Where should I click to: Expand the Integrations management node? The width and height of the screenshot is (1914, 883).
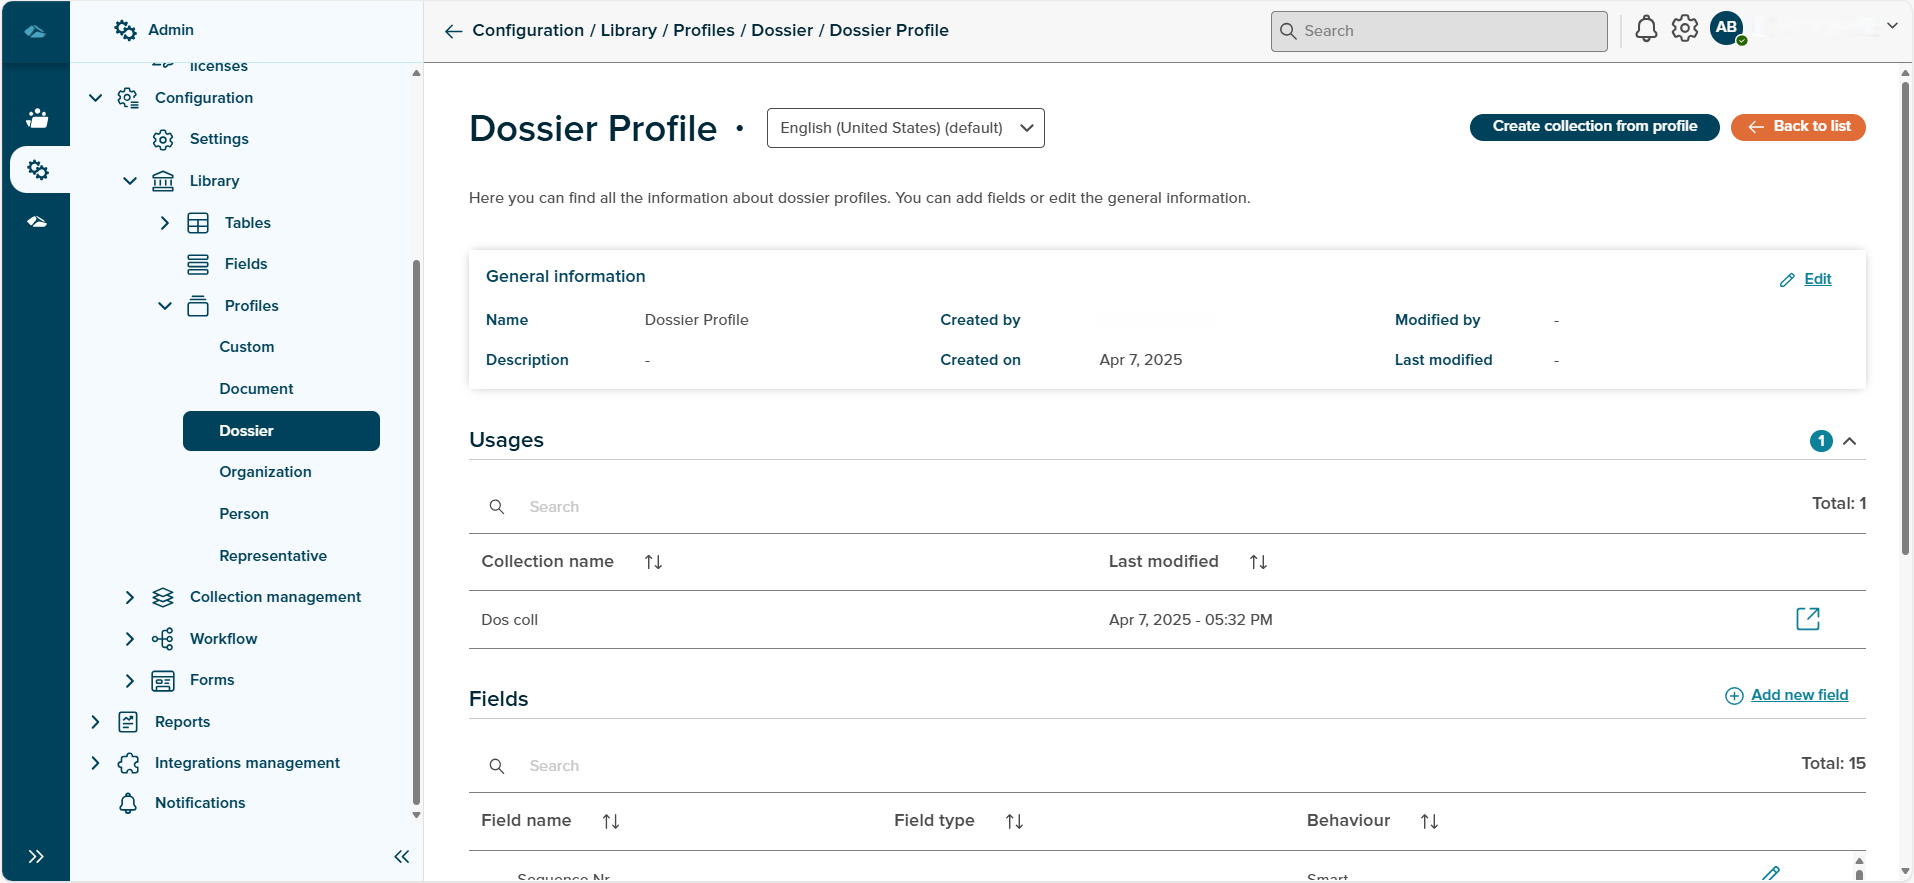96,763
